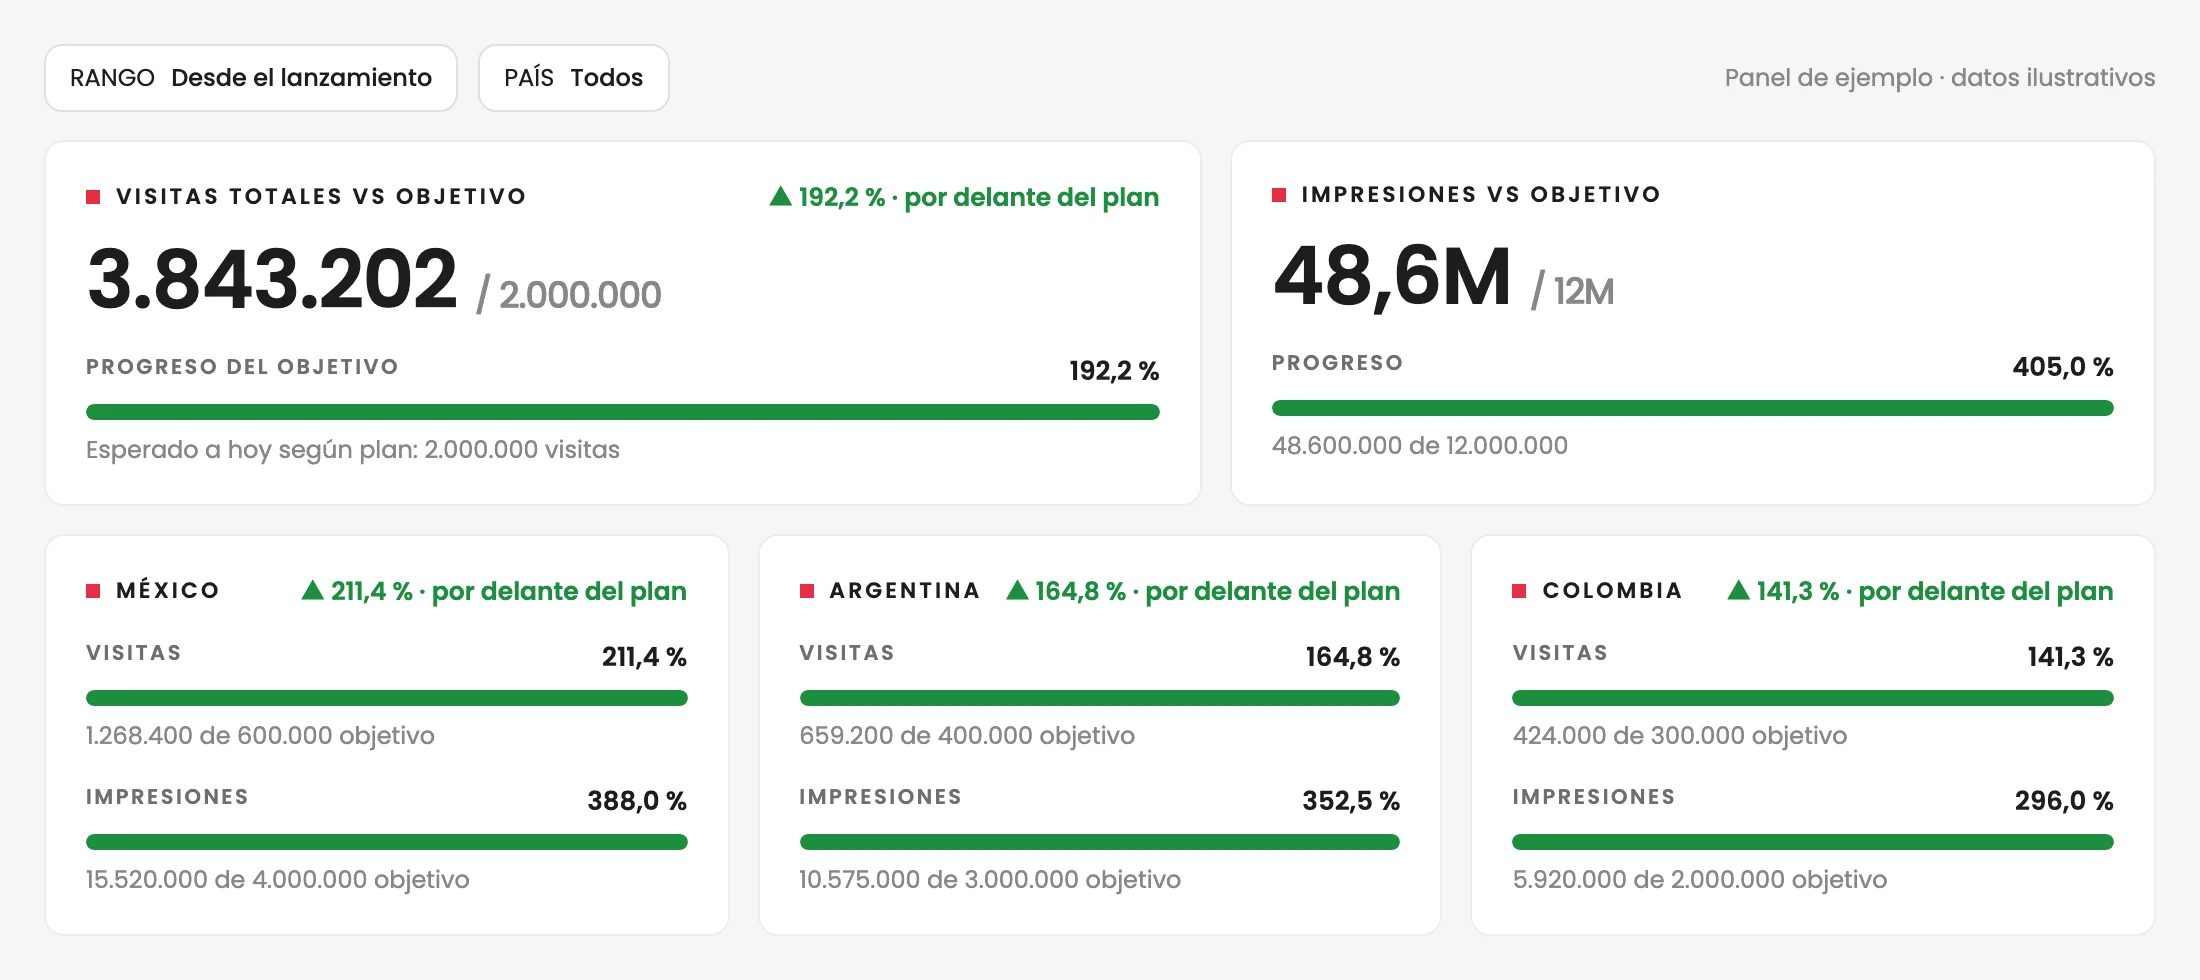The width and height of the screenshot is (2200, 980).
Task: Click Colombia Visitas progress bar
Action: 1813,698
